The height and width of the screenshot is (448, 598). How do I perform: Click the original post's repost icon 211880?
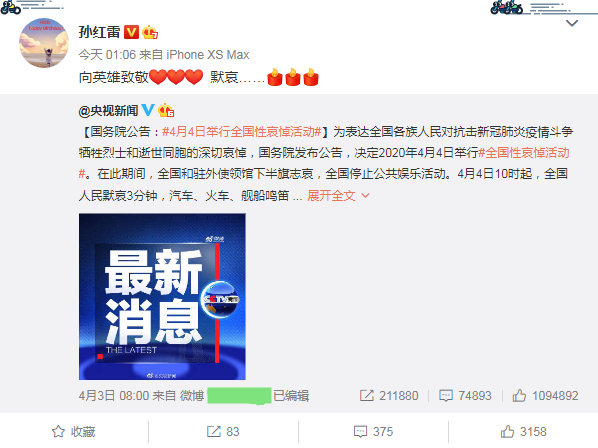pyautogui.click(x=389, y=396)
